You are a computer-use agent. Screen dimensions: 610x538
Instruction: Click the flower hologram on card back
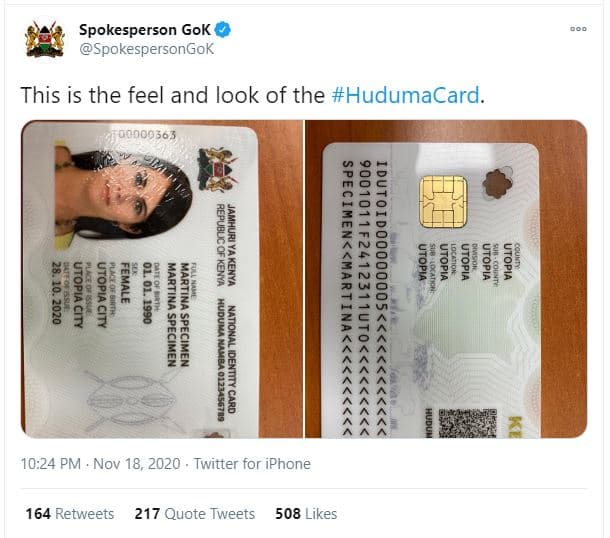(x=498, y=182)
